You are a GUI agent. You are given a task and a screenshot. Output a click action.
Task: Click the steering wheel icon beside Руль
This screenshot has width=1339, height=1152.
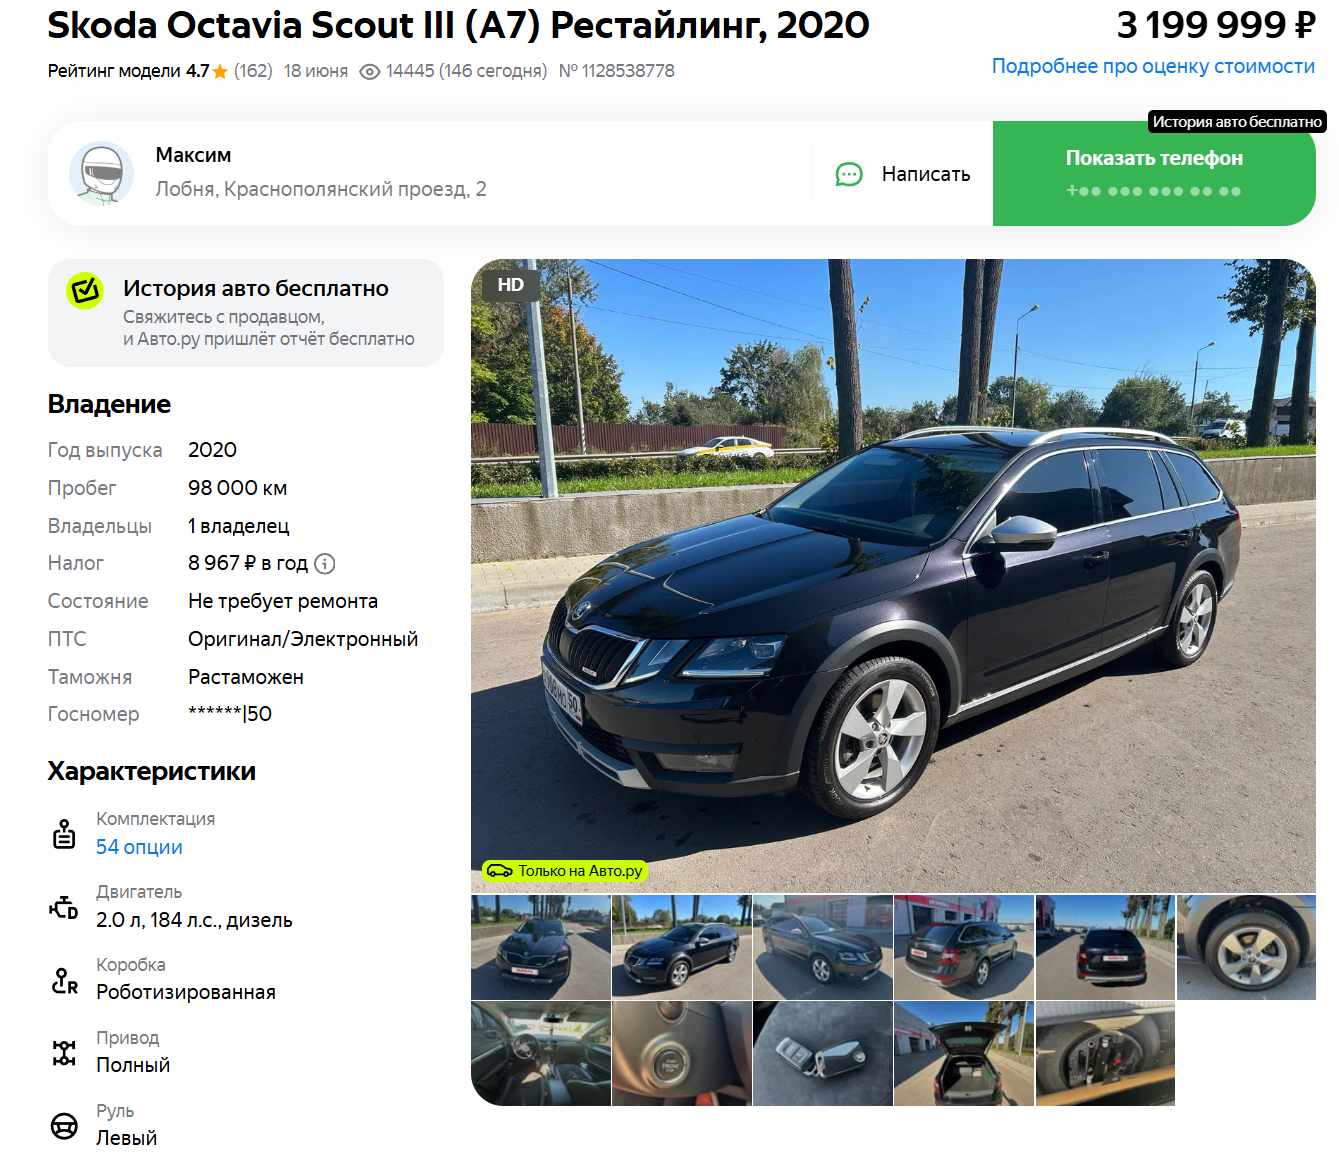(x=64, y=1126)
